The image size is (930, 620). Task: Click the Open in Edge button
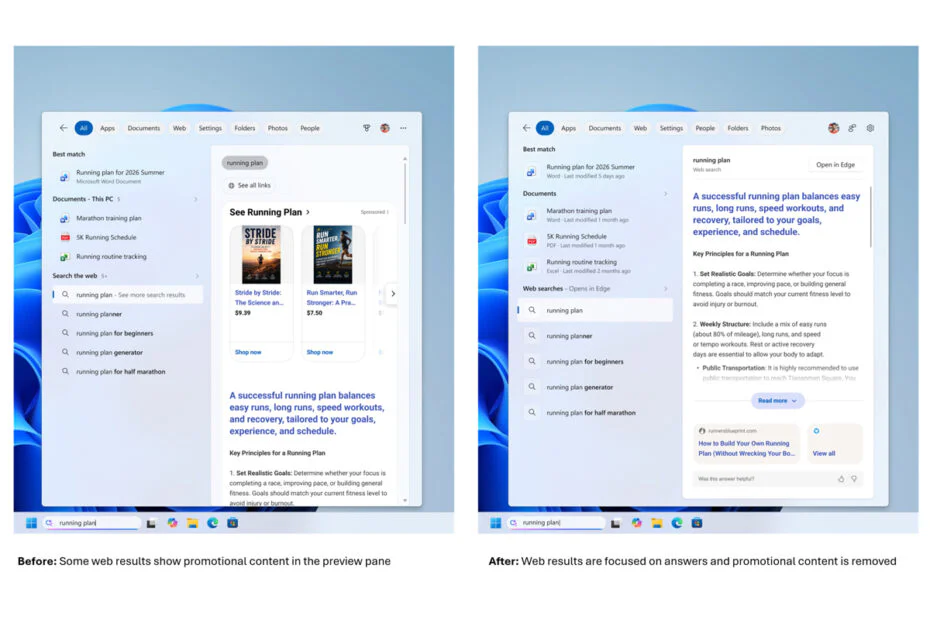tap(835, 165)
